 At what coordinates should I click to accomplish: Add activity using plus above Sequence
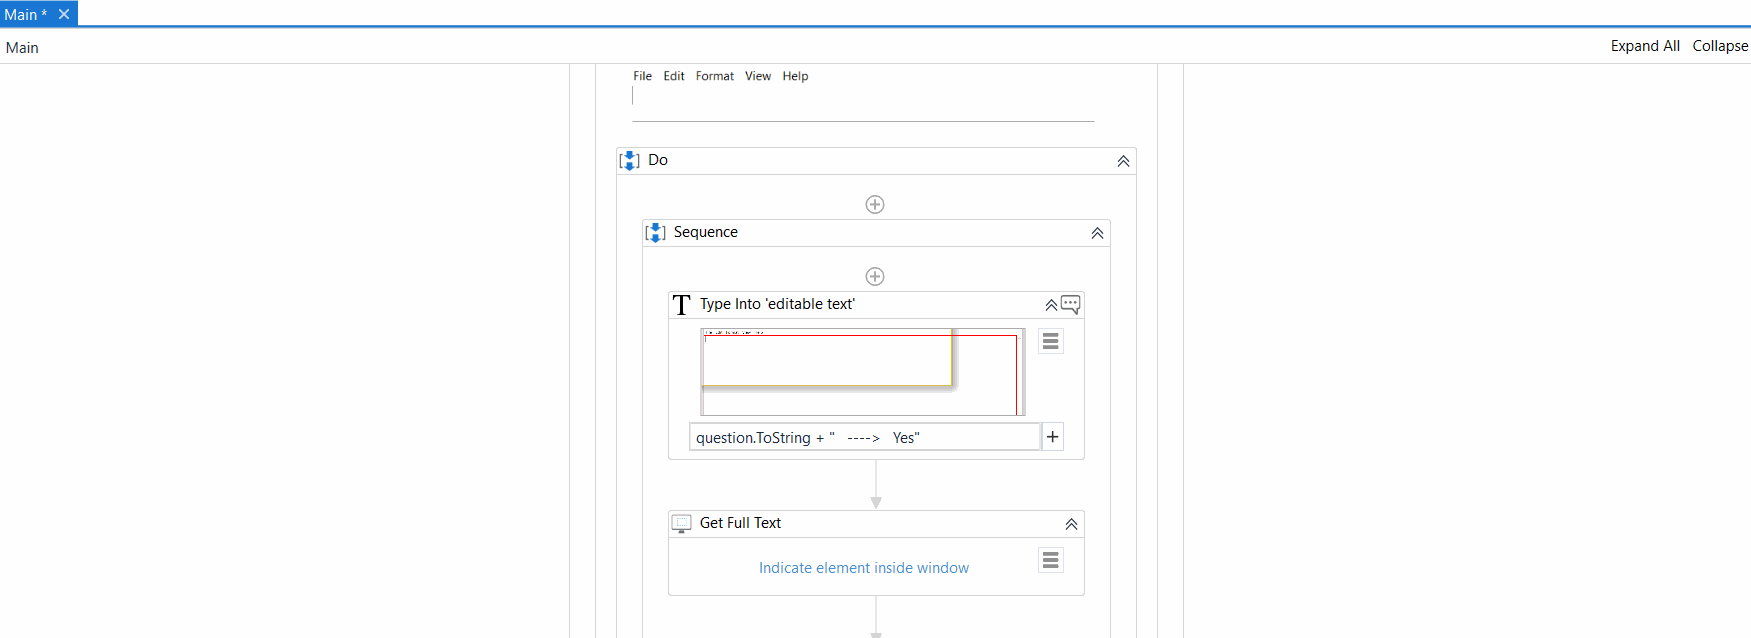(875, 205)
